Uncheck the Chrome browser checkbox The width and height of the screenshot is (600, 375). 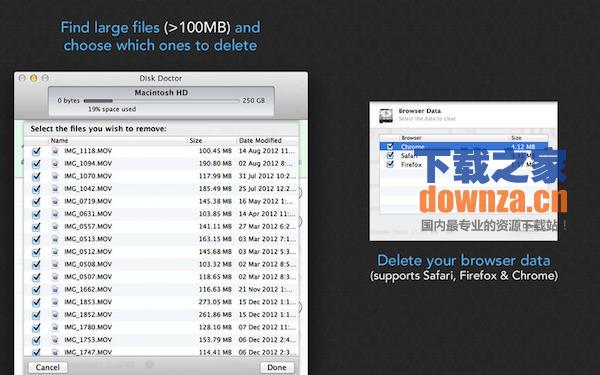[390, 146]
